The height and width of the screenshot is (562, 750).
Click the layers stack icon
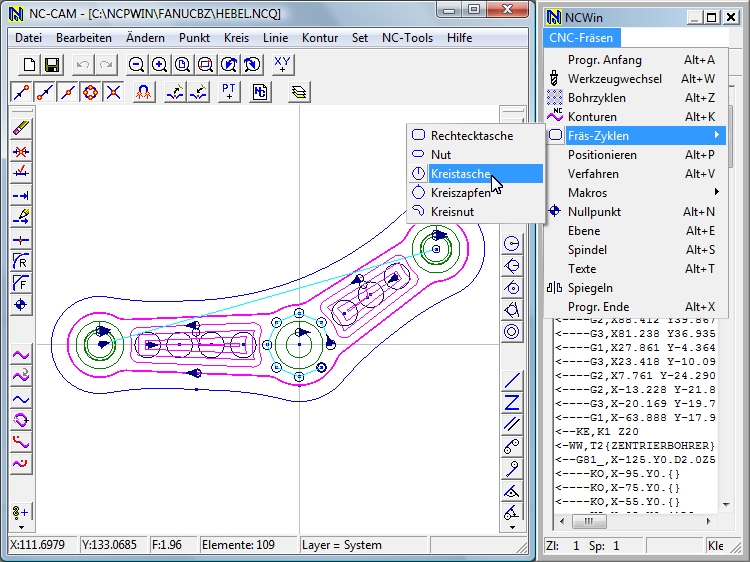click(x=300, y=92)
